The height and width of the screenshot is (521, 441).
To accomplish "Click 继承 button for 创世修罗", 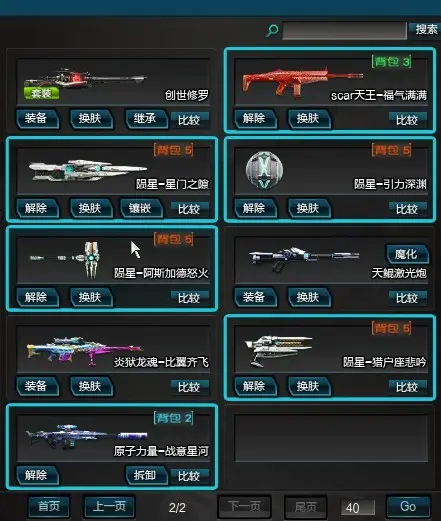I will [x=146, y=118].
